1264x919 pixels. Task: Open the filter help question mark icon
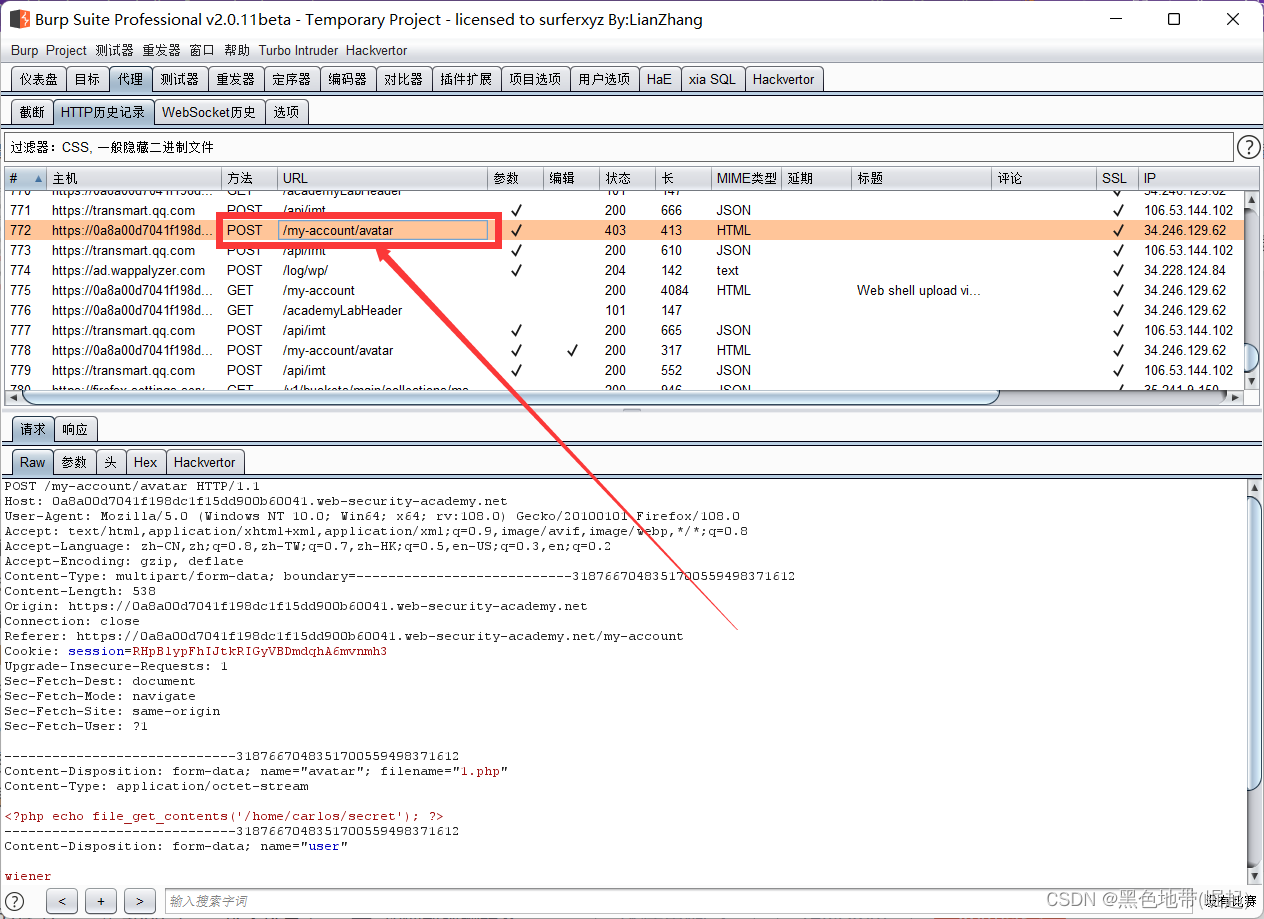[1248, 147]
